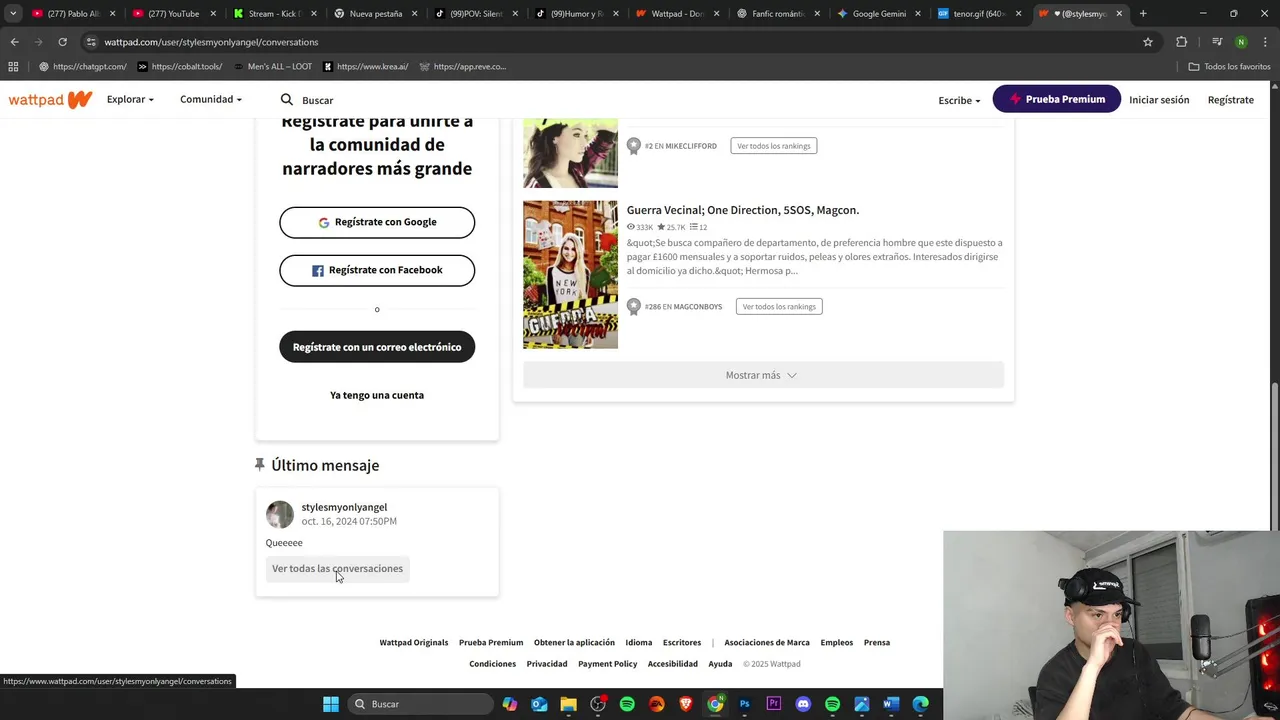Open the krea.ai bookmark
Image resolution: width=1280 pixels, height=720 pixels.
[366, 67]
